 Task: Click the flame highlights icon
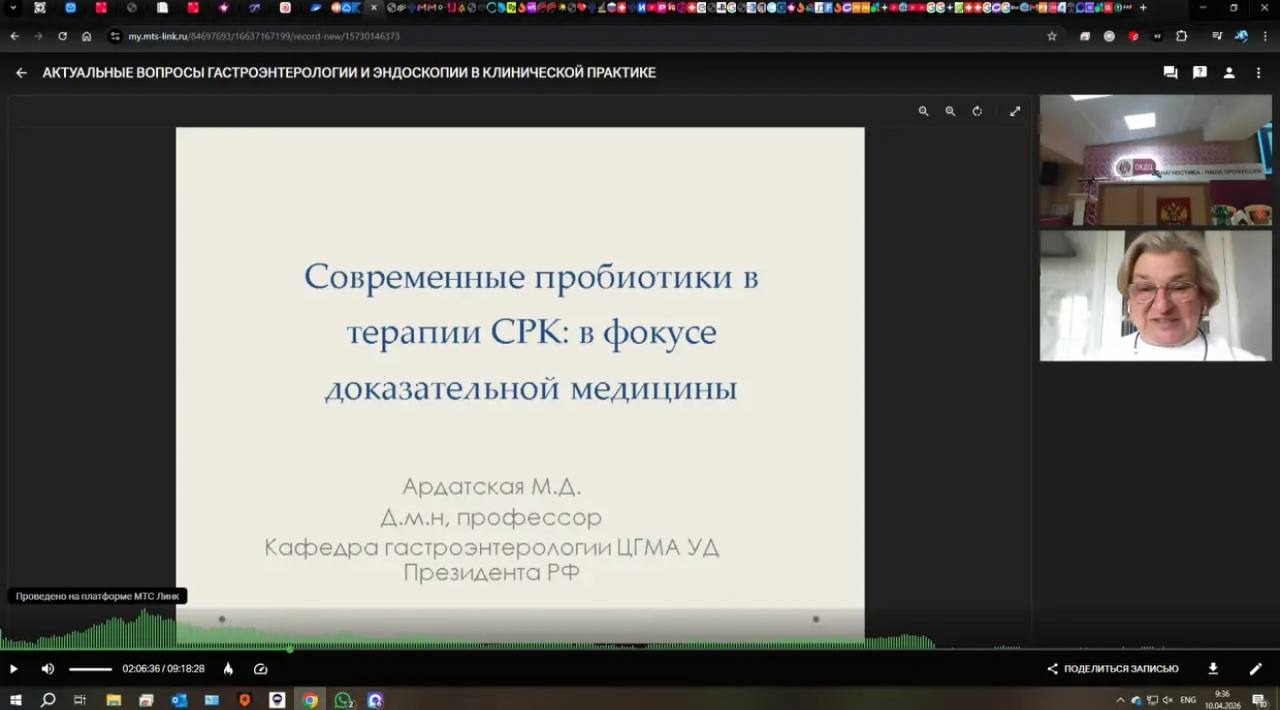pyautogui.click(x=228, y=669)
